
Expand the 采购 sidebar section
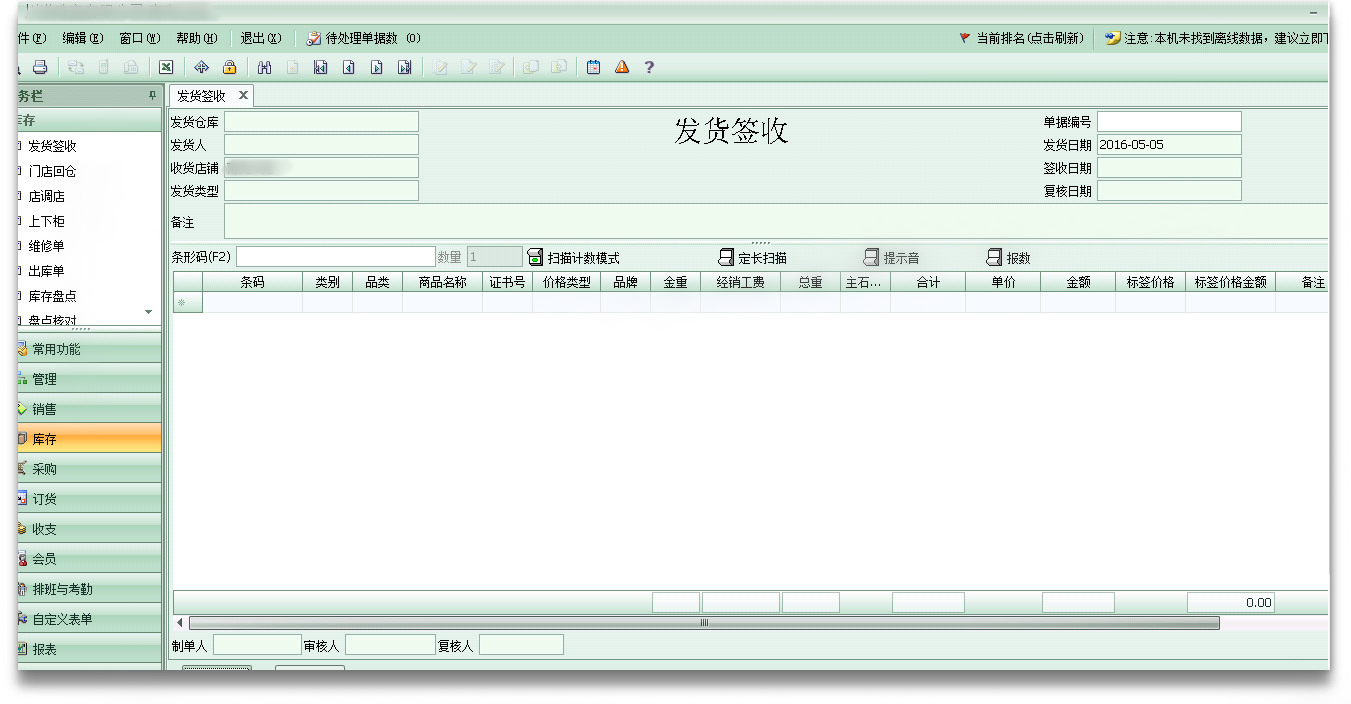[x=89, y=469]
